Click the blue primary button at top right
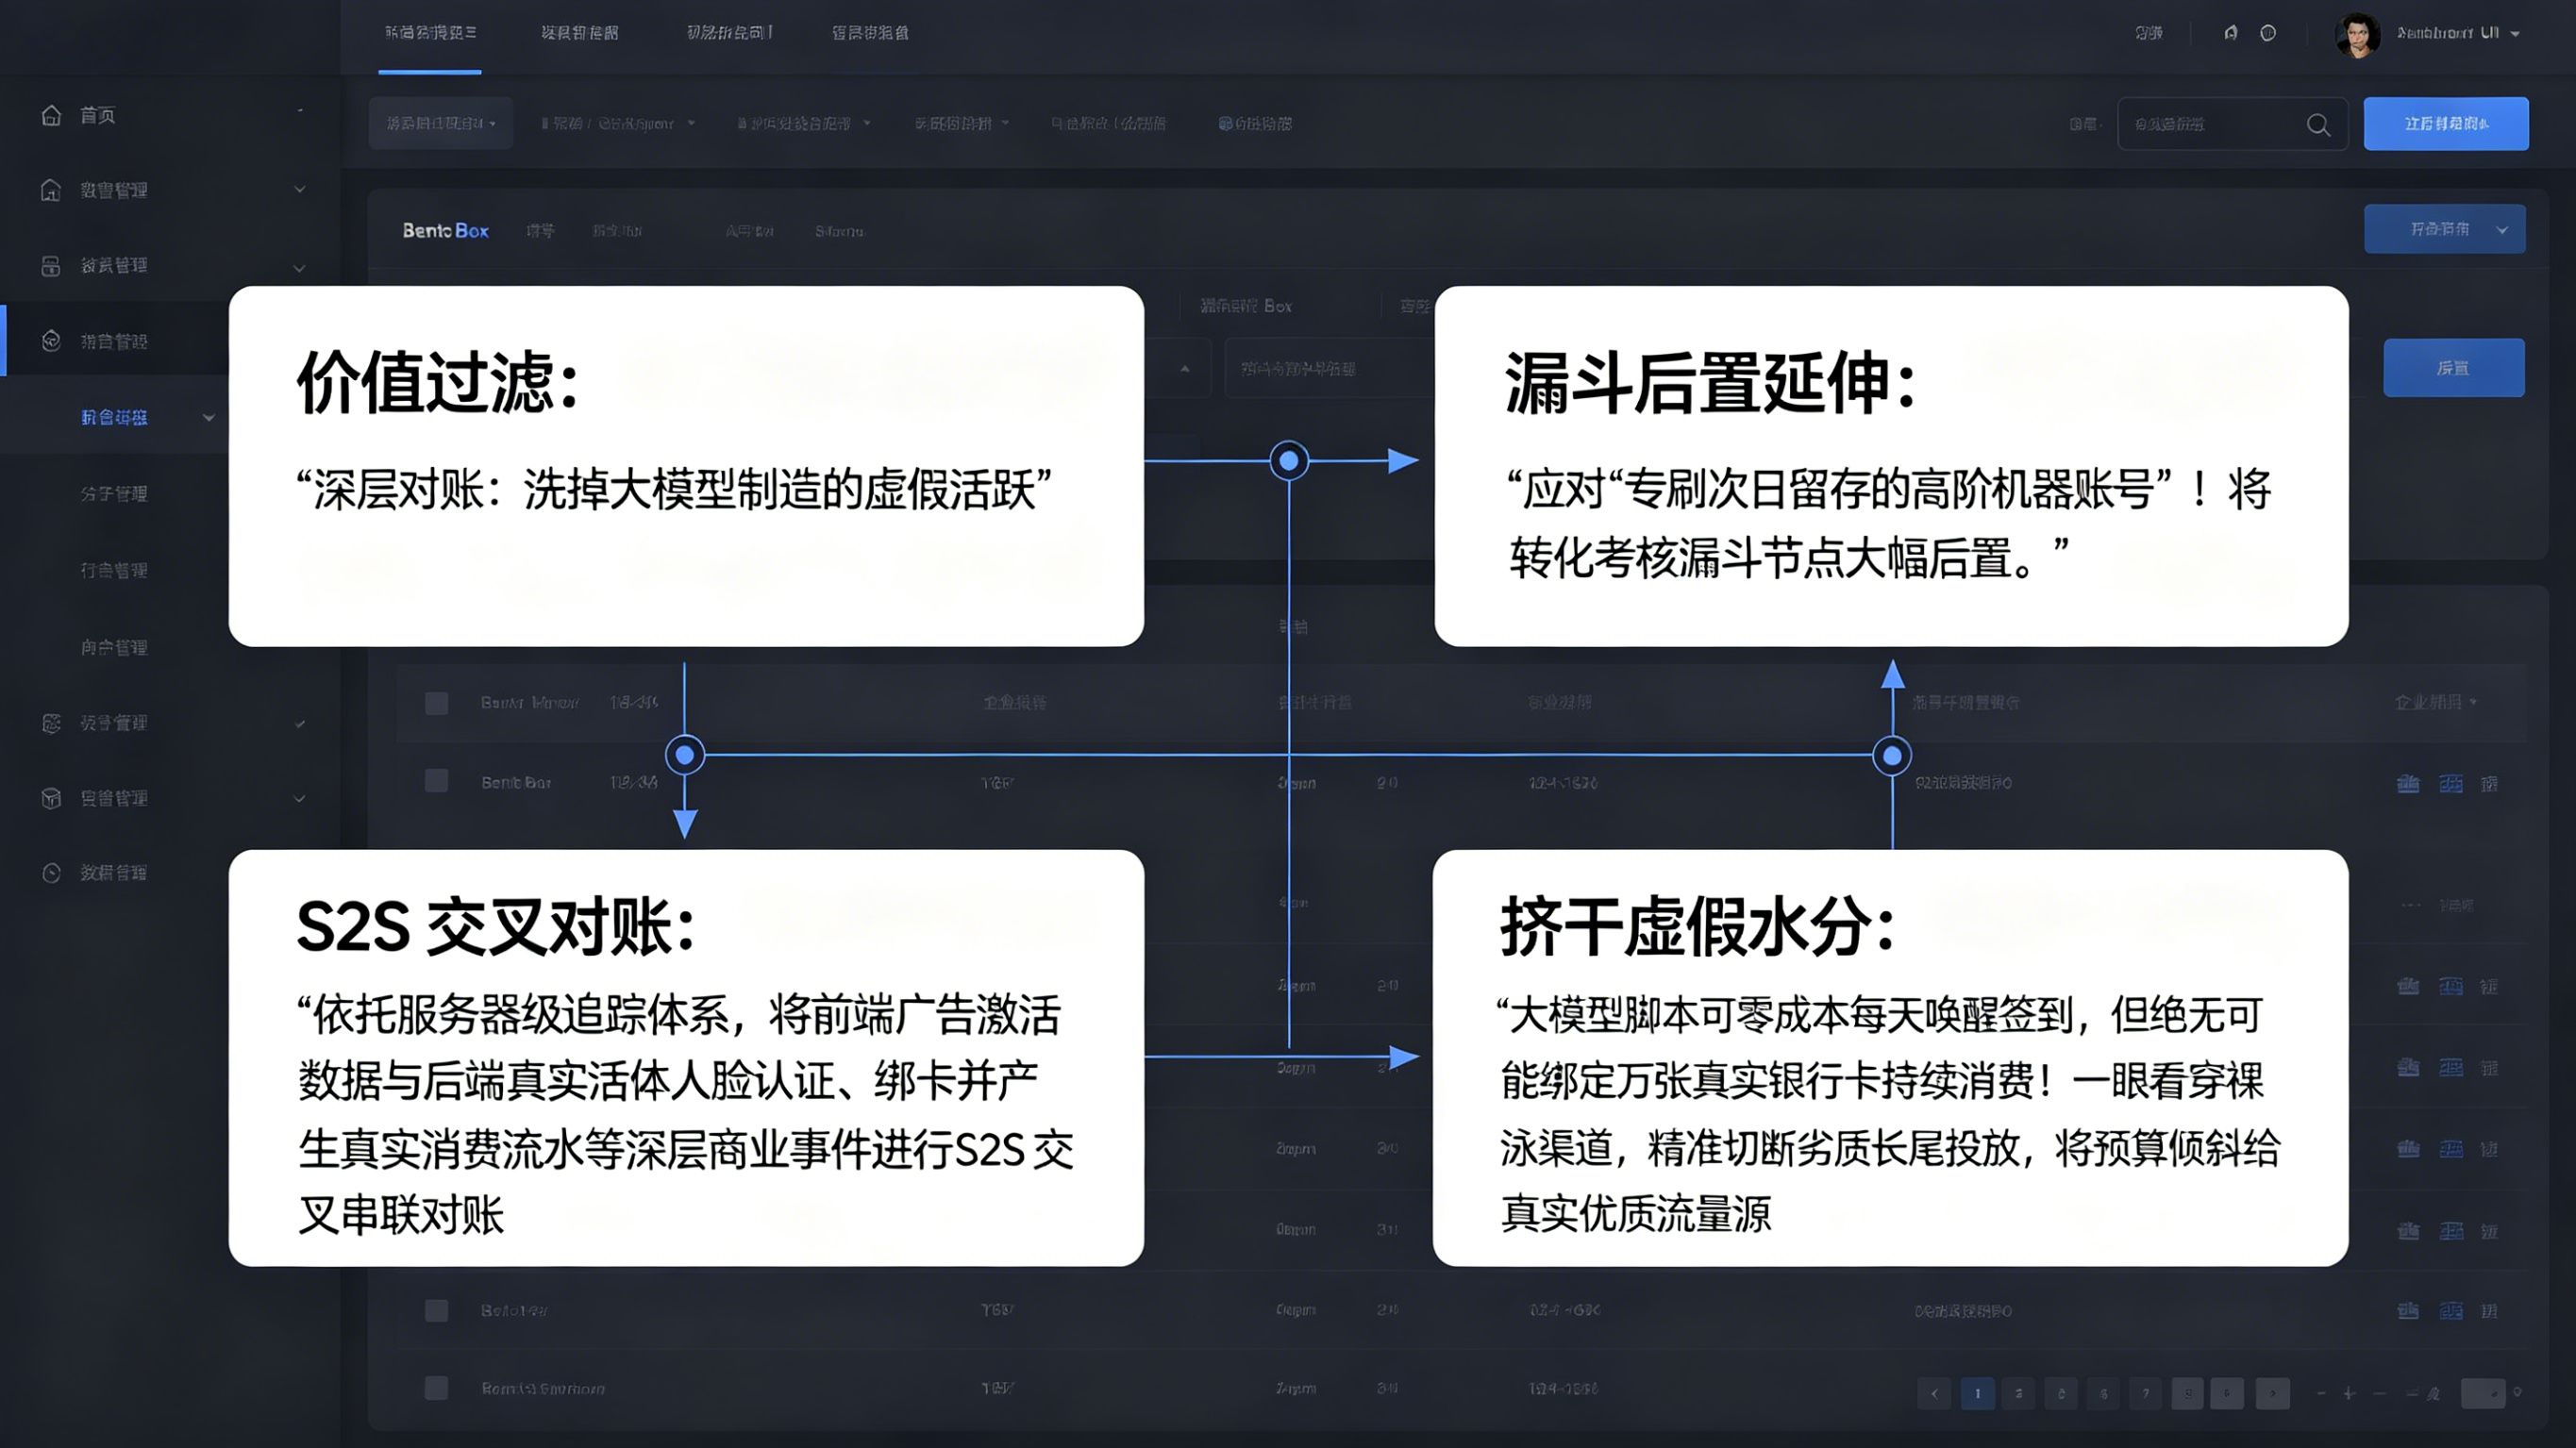Image resolution: width=2576 pixels, height=1448 pixels. click(x=2447, y=123)
